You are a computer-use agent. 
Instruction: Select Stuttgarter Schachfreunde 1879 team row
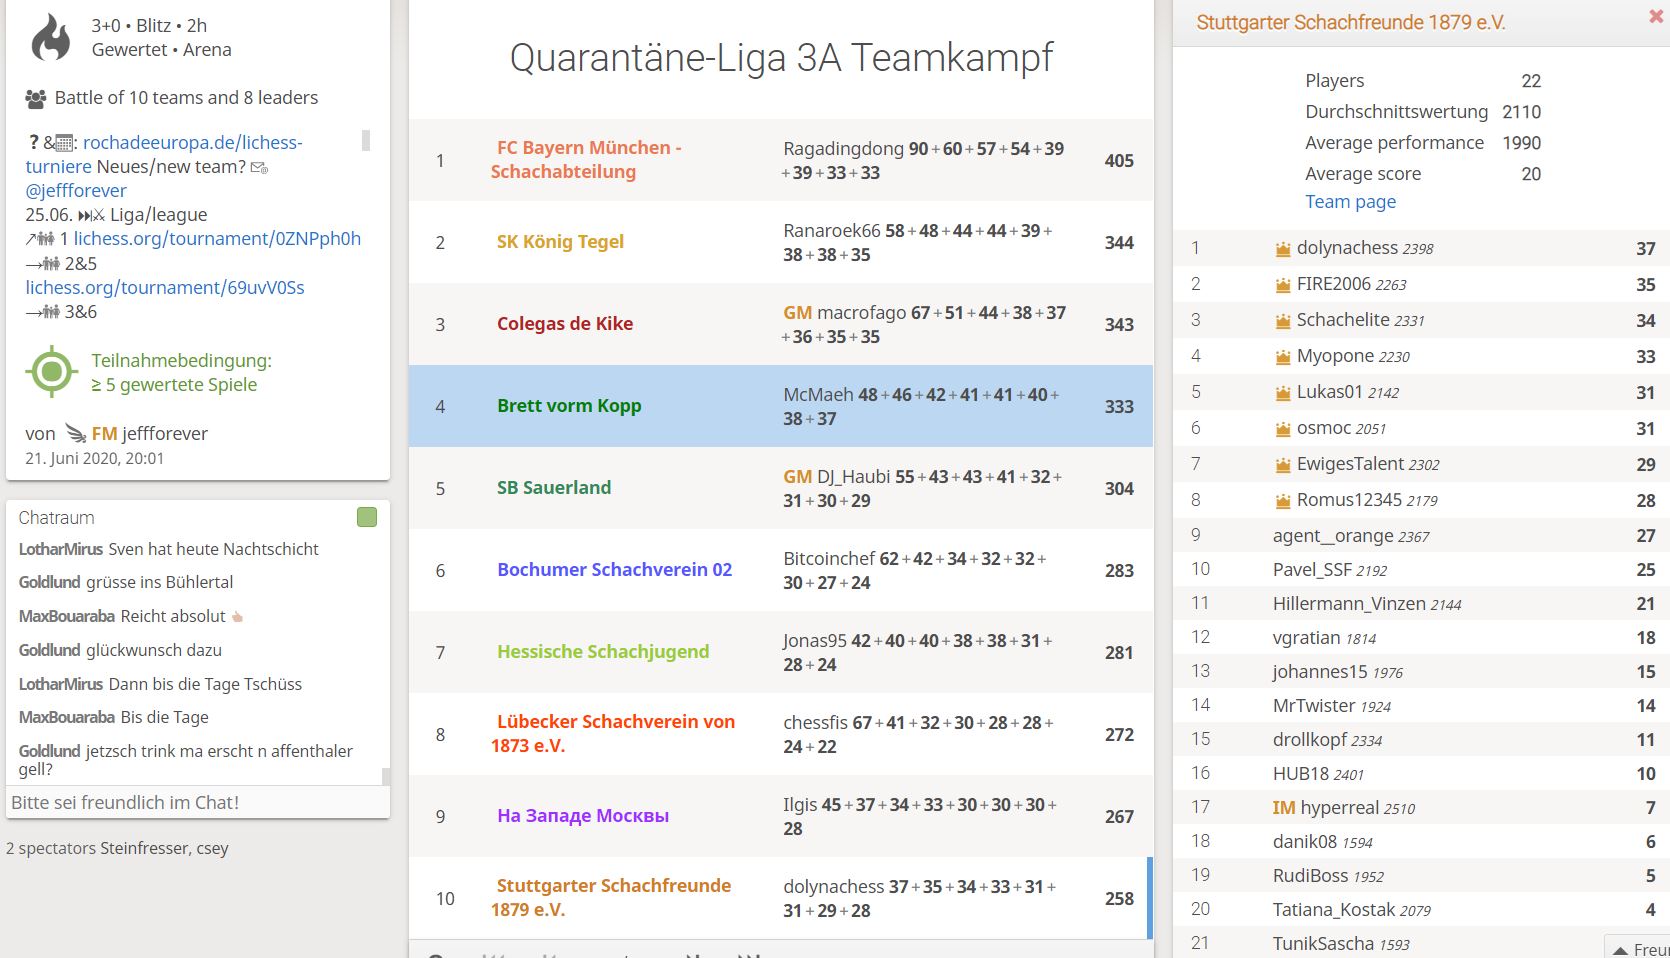pos(781,898)
